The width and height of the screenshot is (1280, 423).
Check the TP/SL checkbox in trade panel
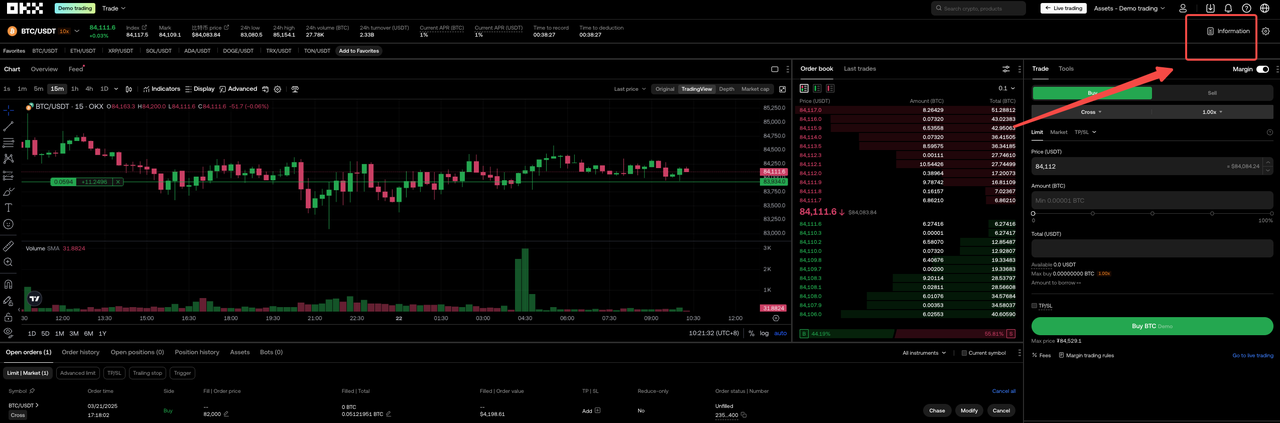(1034, 306)
